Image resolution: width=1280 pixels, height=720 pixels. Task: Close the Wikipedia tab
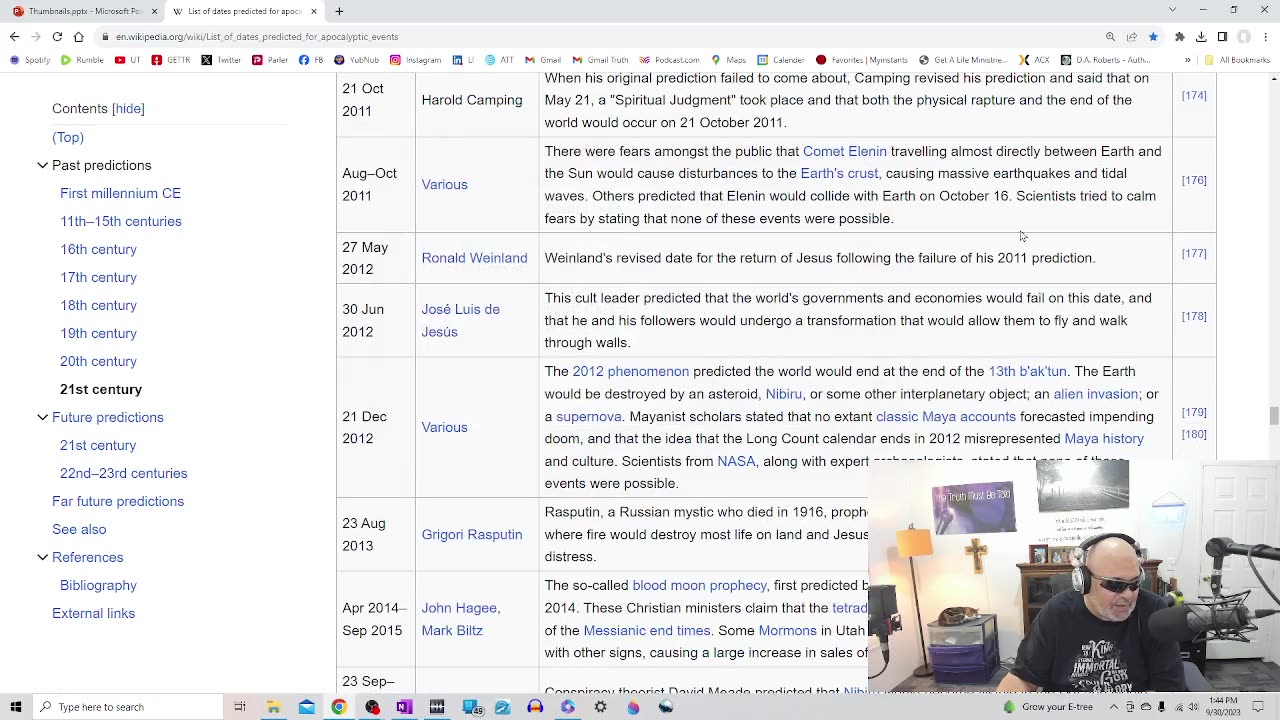click(314, 11)
